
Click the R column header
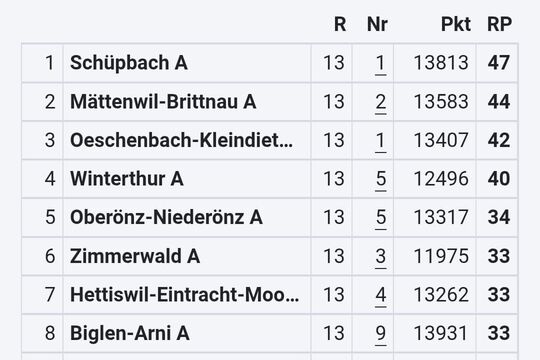coord(340,24)
